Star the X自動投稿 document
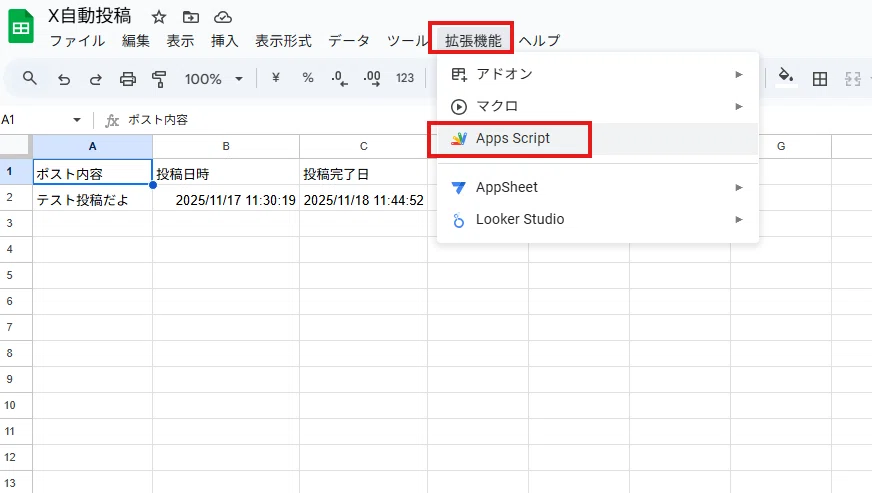 click(x=159, y=17)
